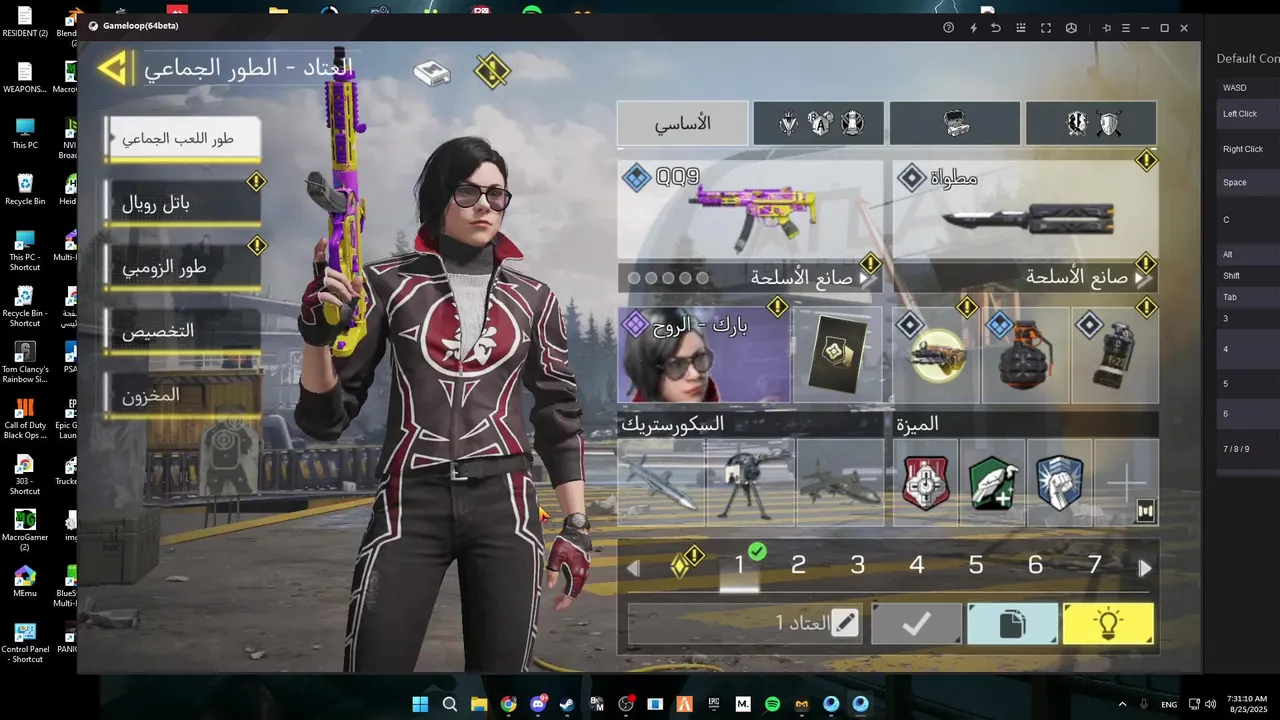The image size is (1280, 720).
Task: Toggle Gameloop fullscreen icon
Action: 1046,28
